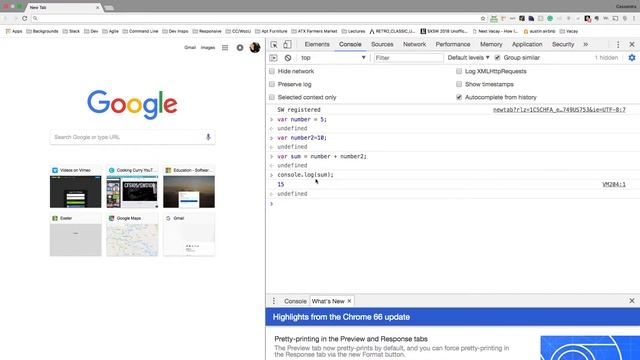Open the Google apps grid icon
640x360 pixels.
pyautogui.click(x=225, y=48)
